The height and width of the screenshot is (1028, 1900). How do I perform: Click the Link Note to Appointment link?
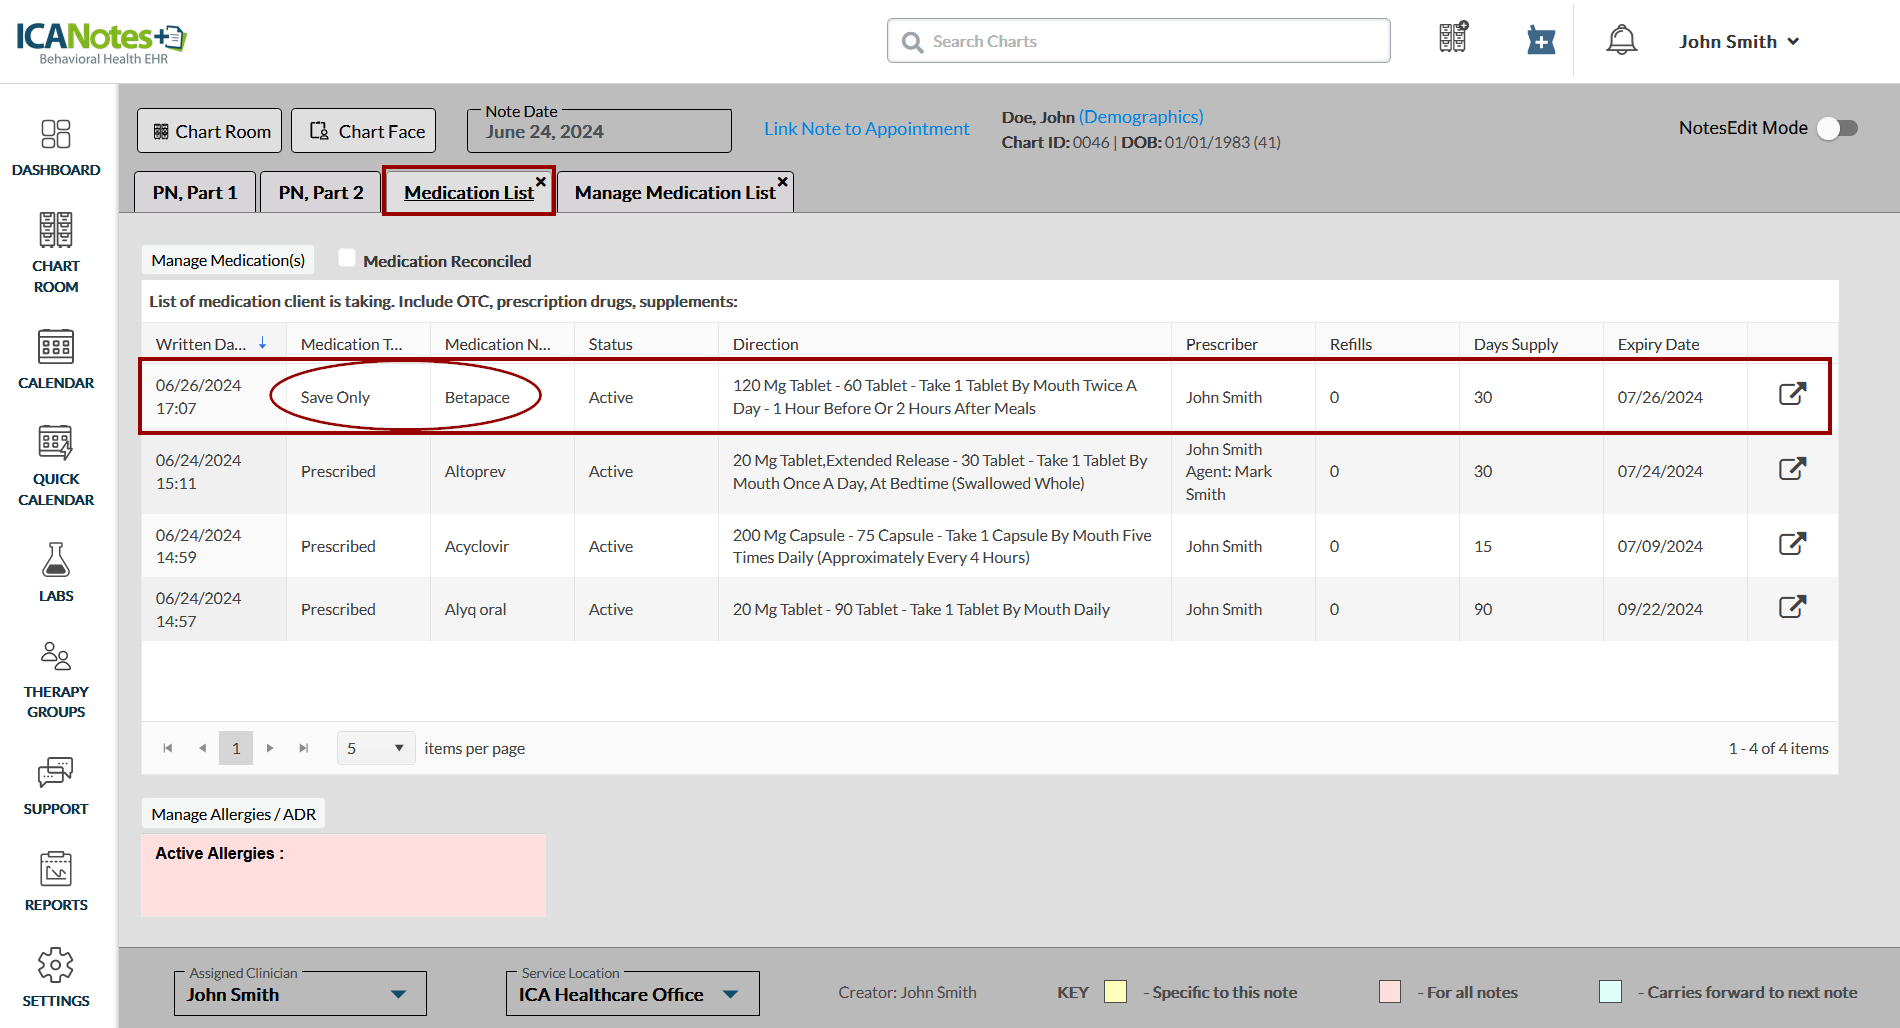click(x=866, y=129)
